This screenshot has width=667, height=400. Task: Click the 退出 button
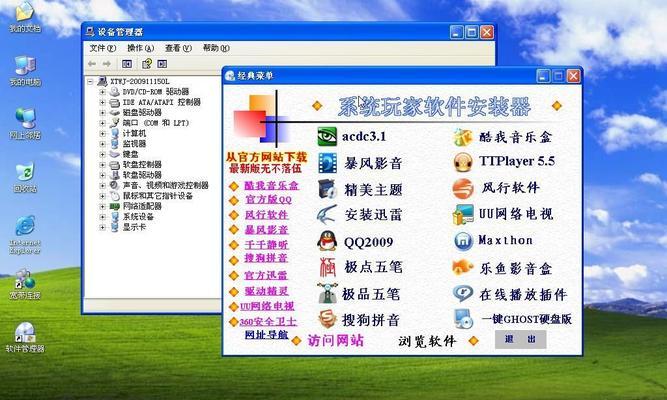click(520, 339)
